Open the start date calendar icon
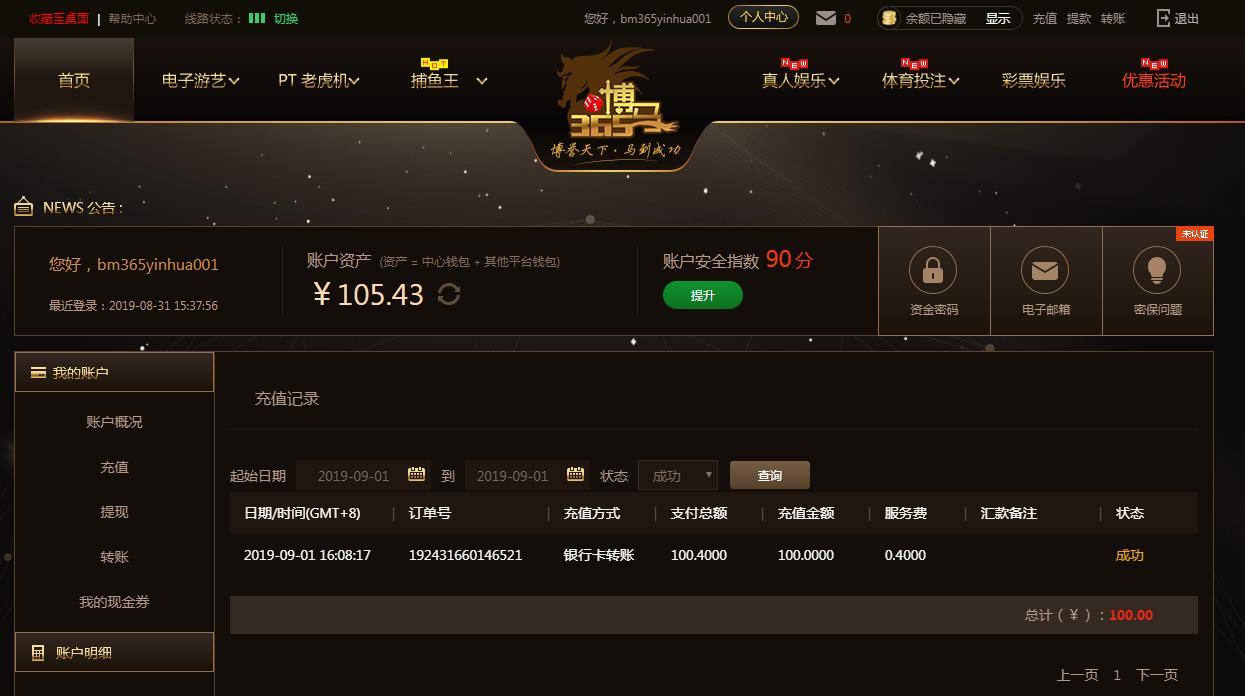 [417, 474]
